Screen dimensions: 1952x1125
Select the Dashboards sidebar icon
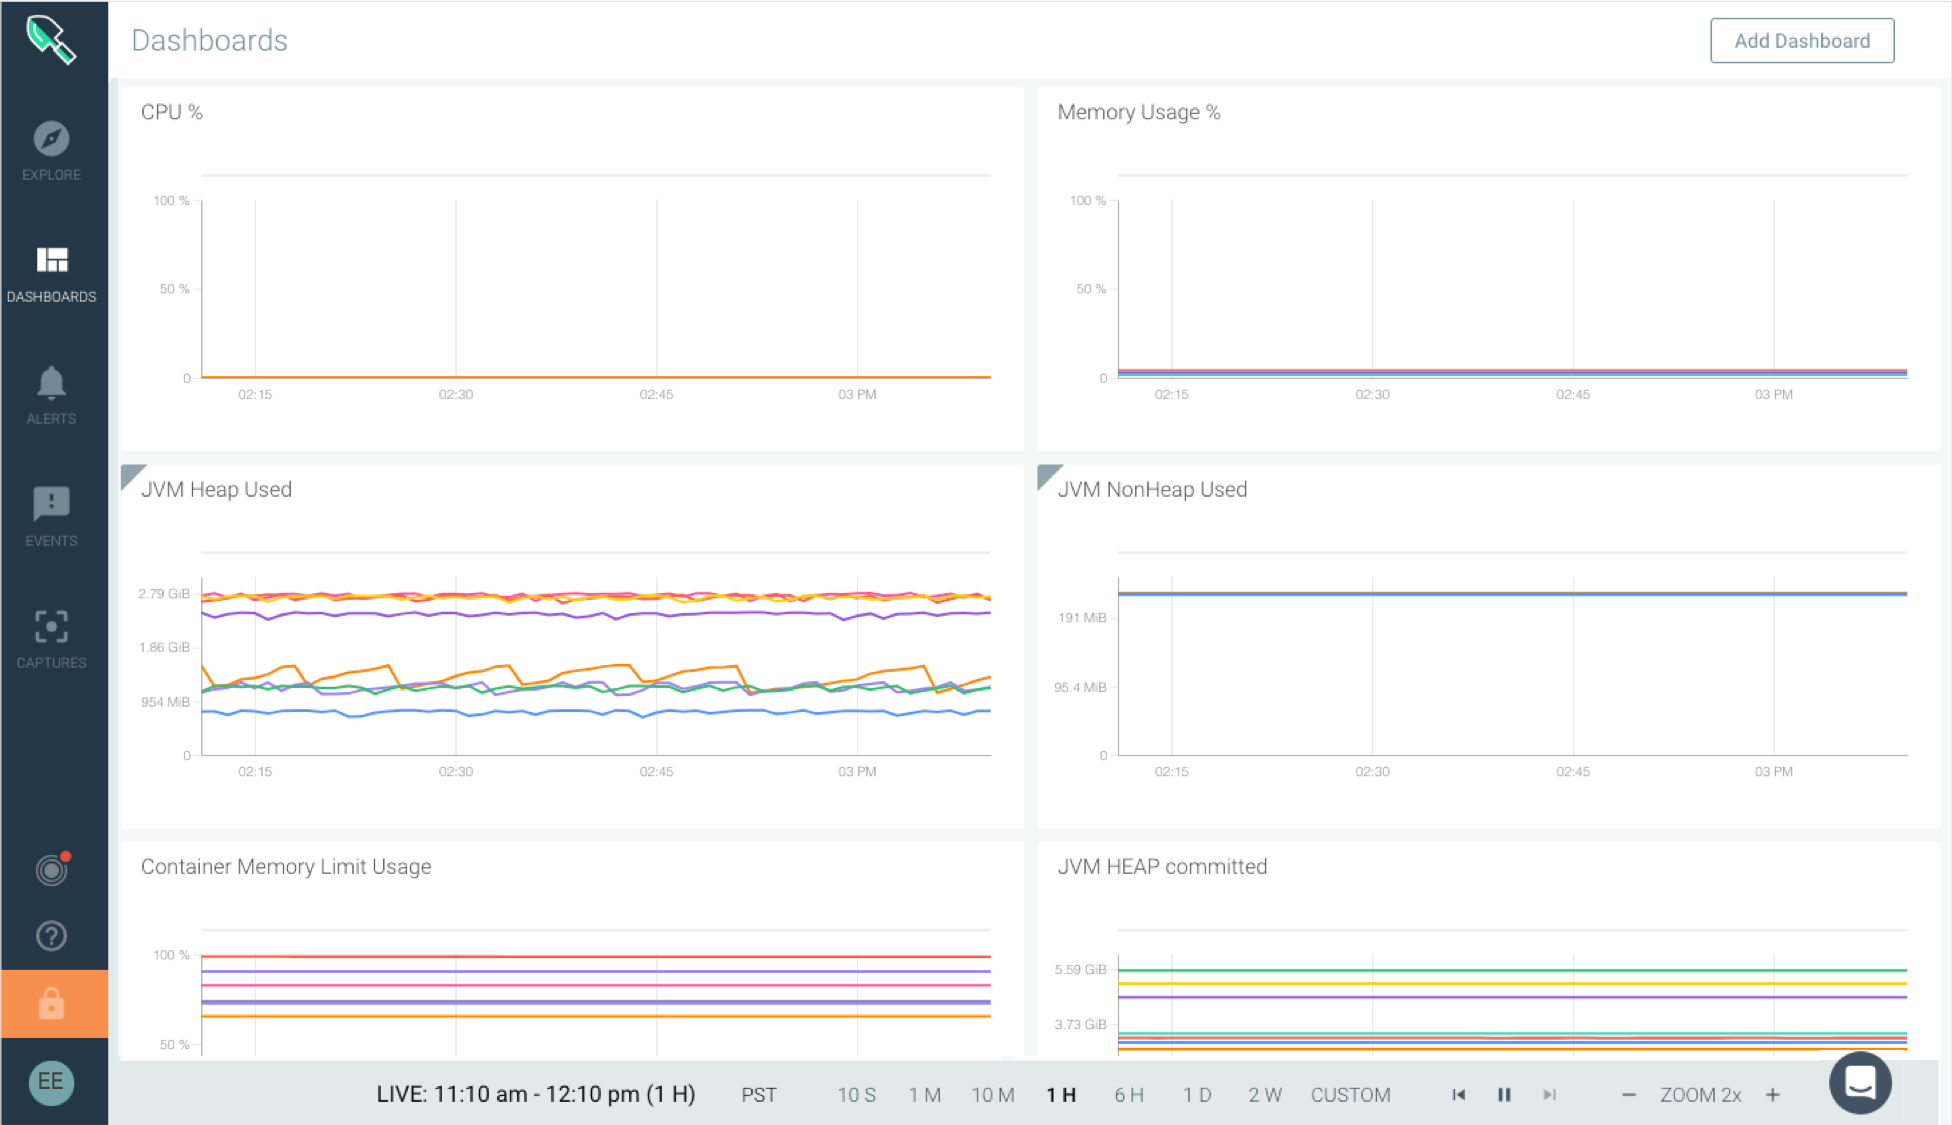(51, 261)
